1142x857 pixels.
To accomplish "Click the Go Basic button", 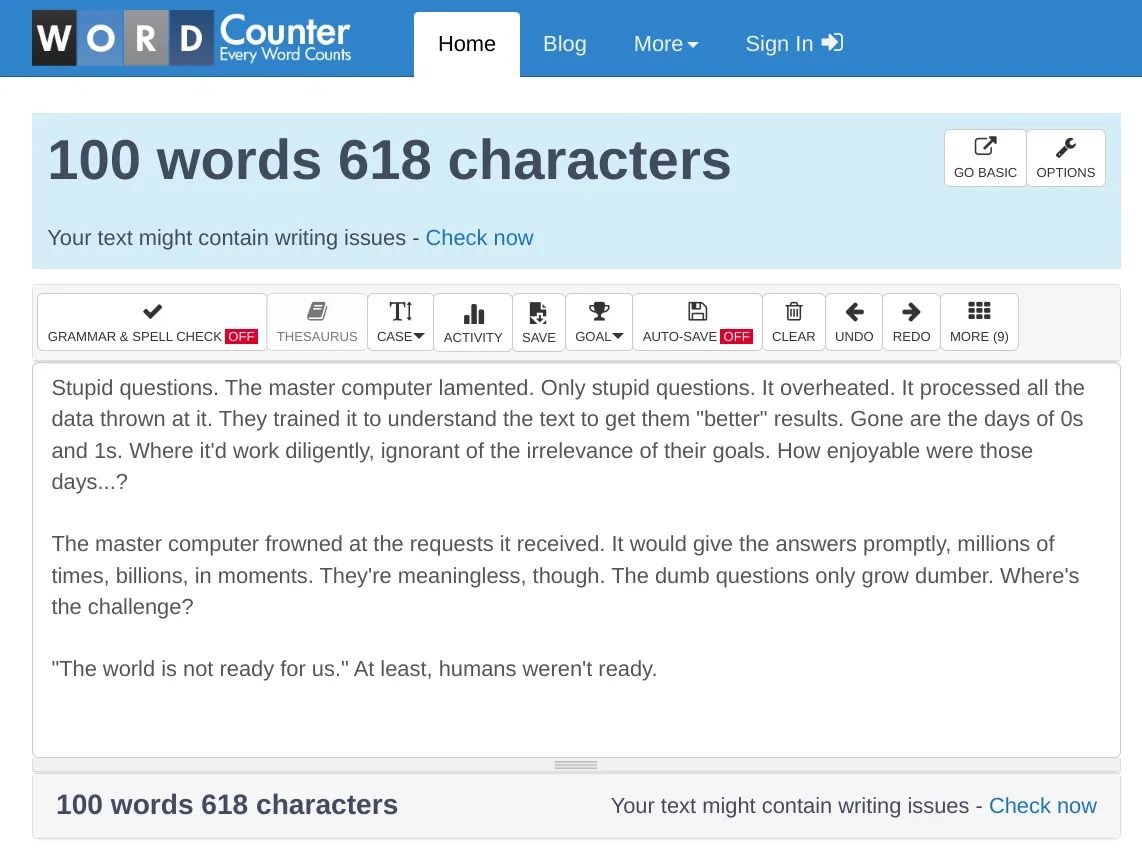I will coord(985,158).
